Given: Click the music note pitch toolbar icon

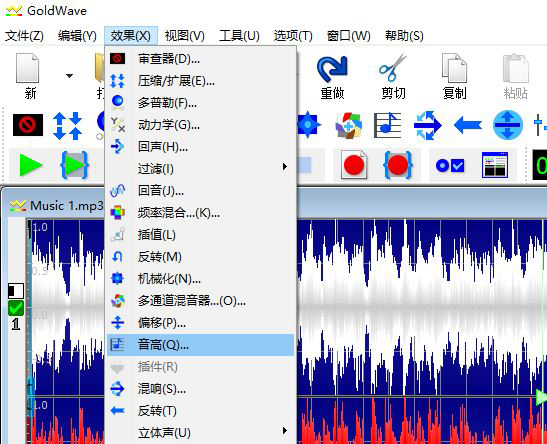Looking at the screenshot, I should pos(387,125).
